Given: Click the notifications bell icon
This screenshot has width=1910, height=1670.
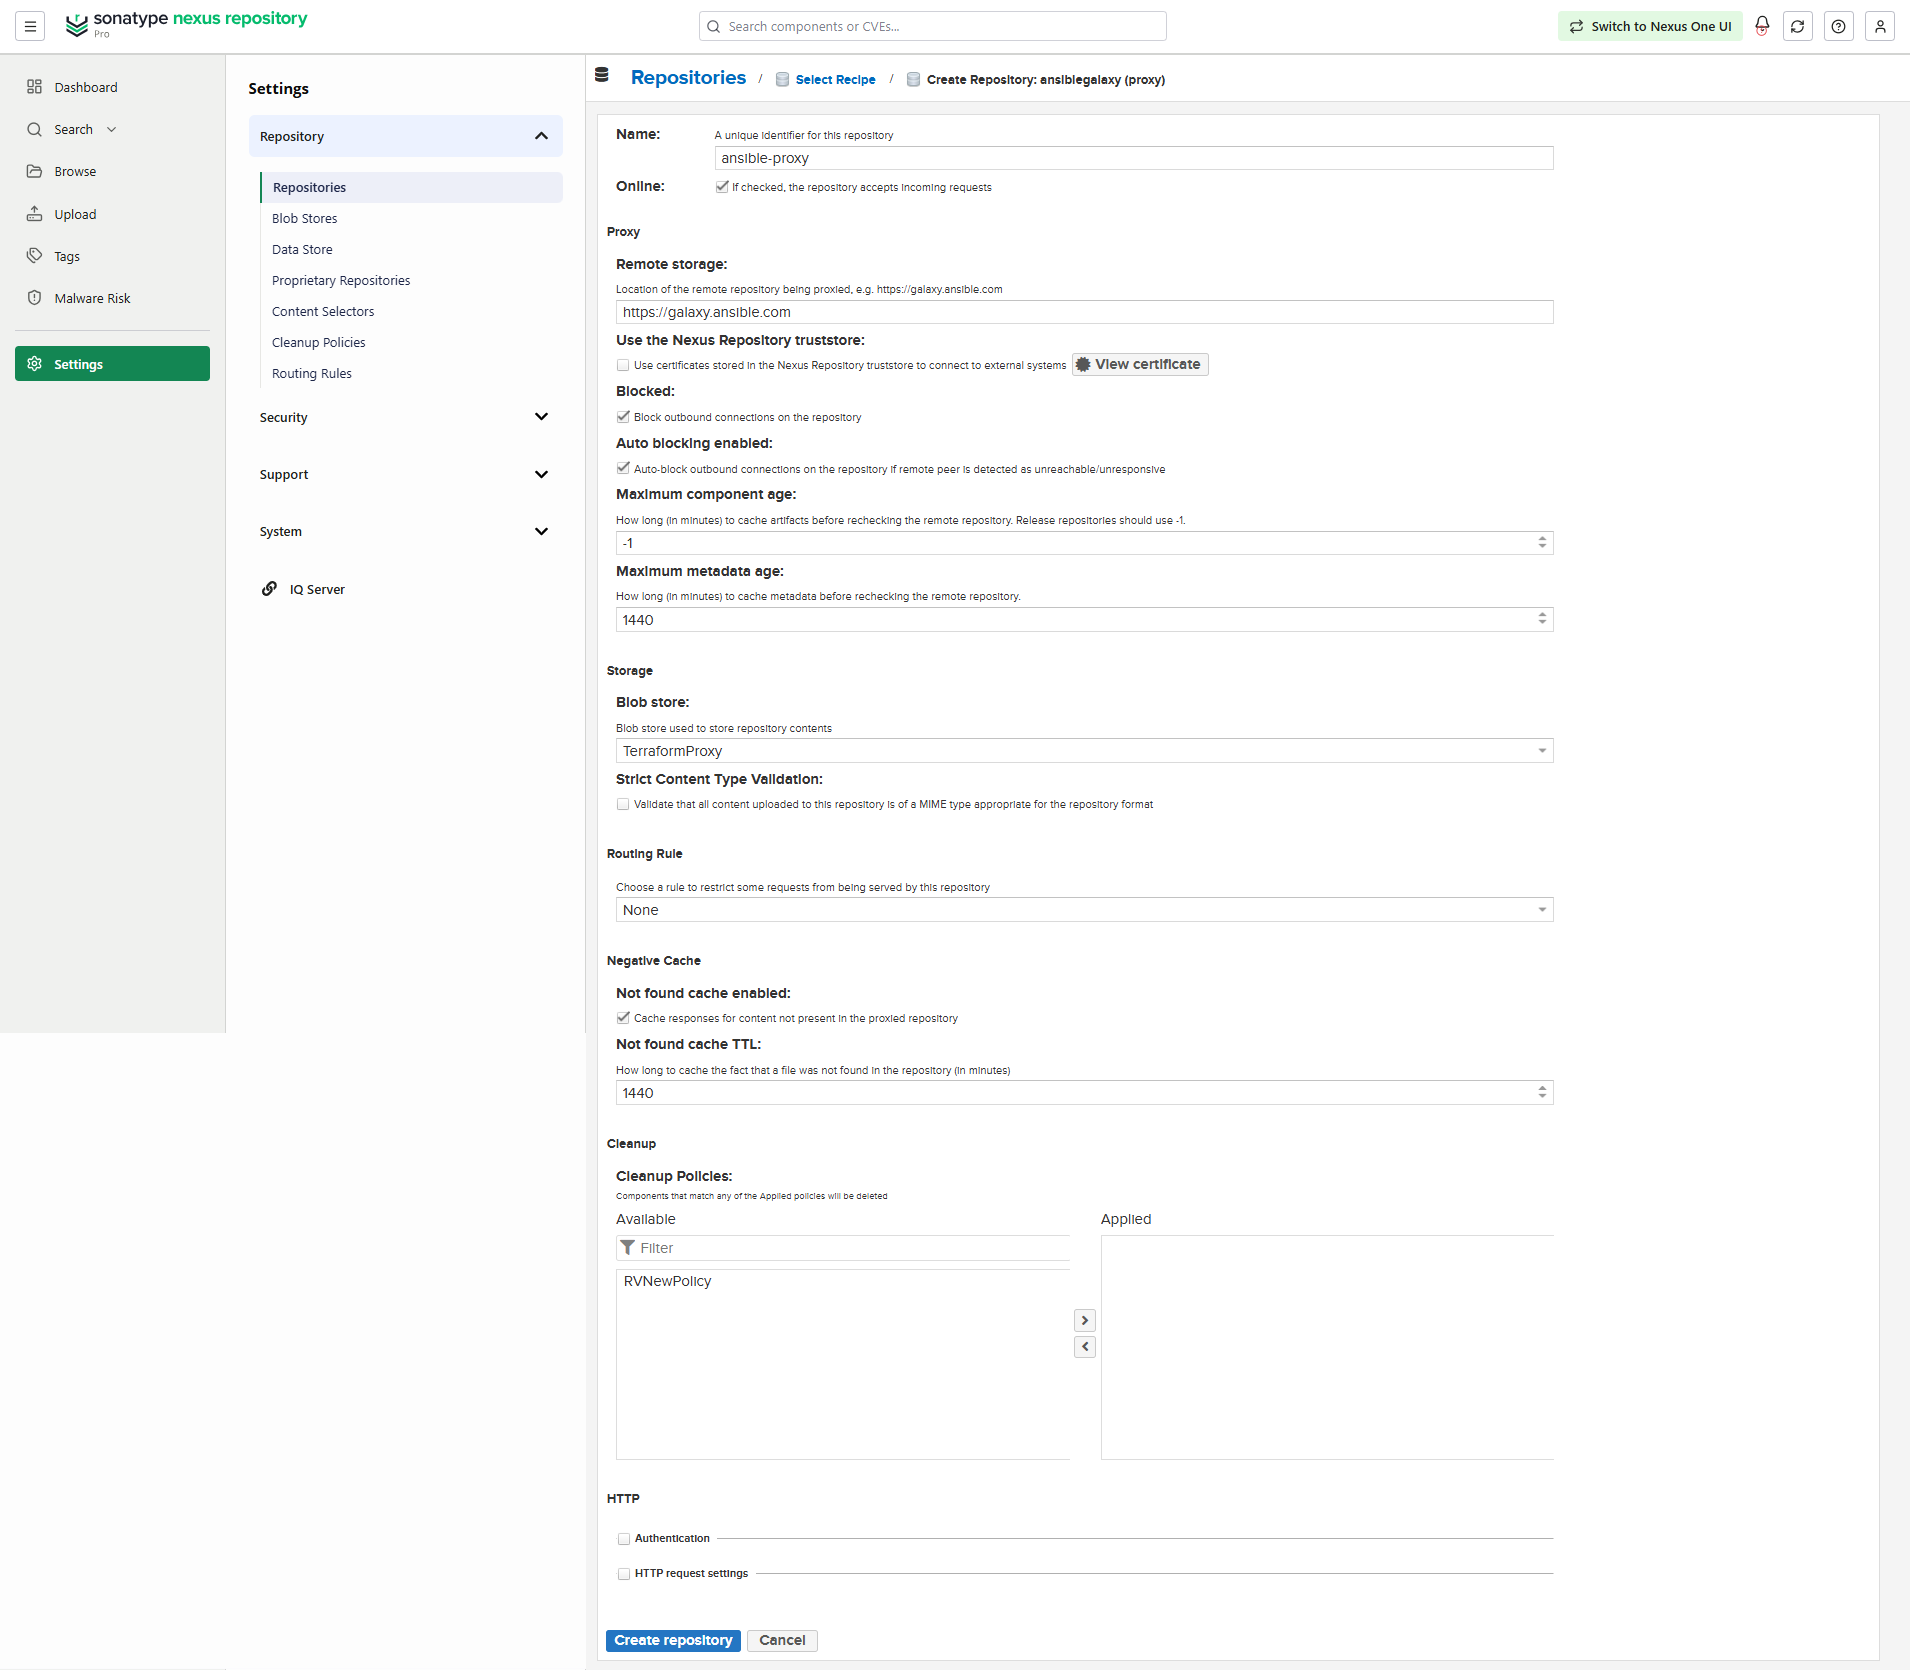Looking at the screenshot, I should click(1762, 26).
